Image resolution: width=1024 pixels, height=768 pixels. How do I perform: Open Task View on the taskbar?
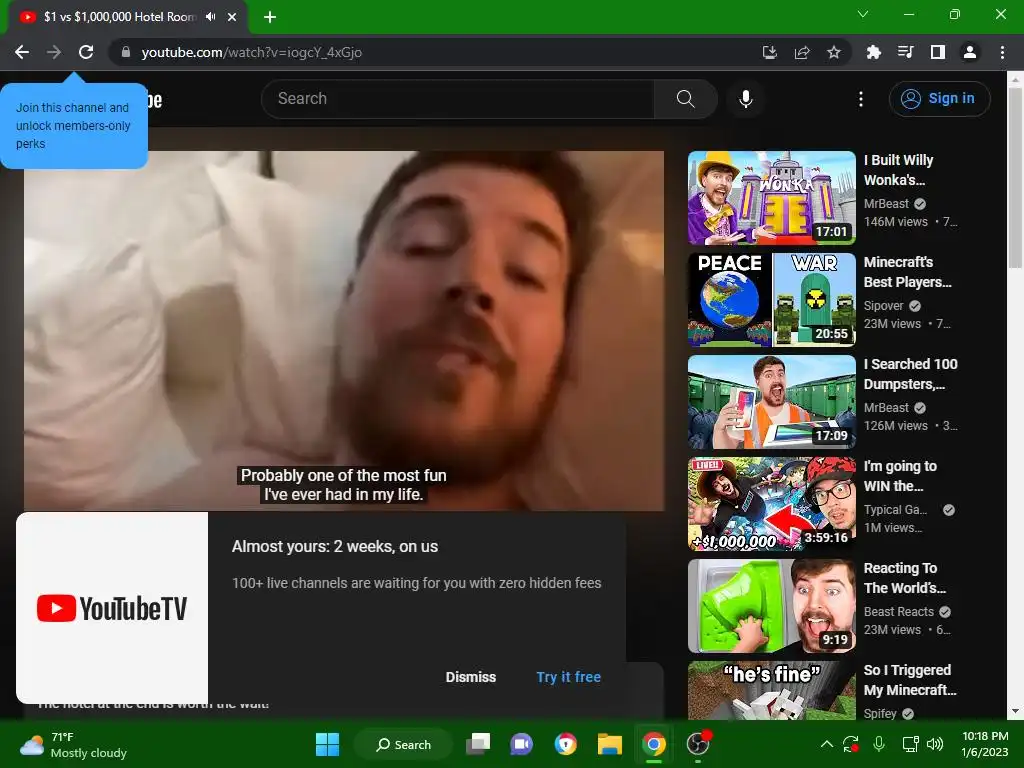[478, 744]
